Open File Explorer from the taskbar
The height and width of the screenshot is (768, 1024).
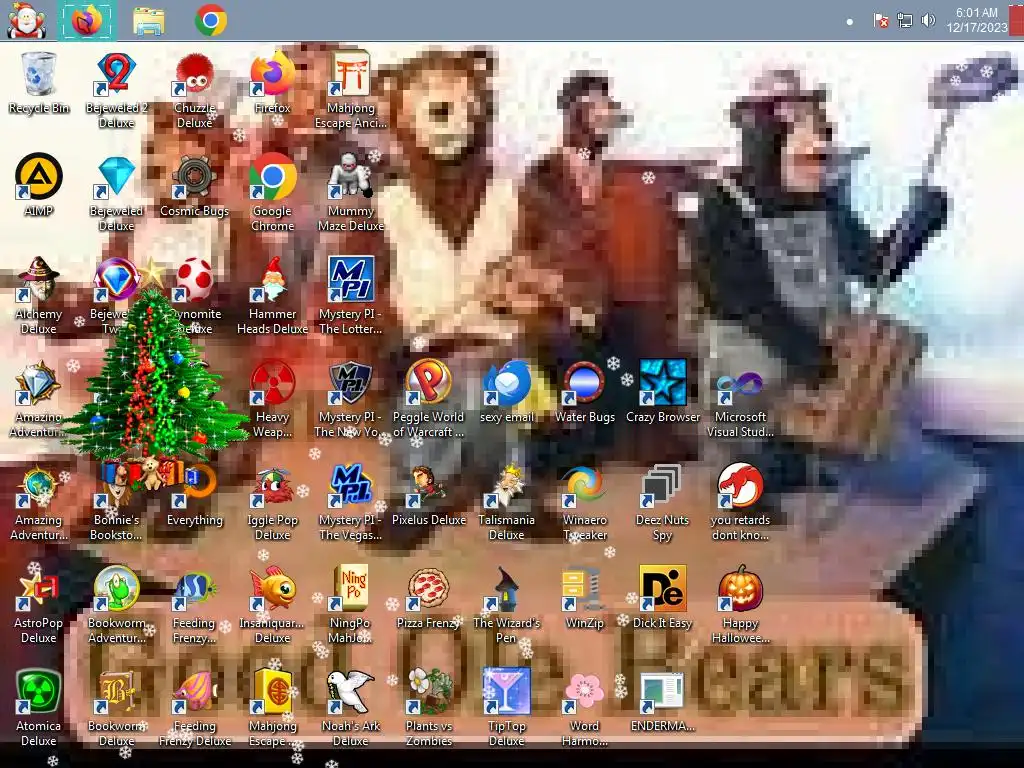[149, 20]
